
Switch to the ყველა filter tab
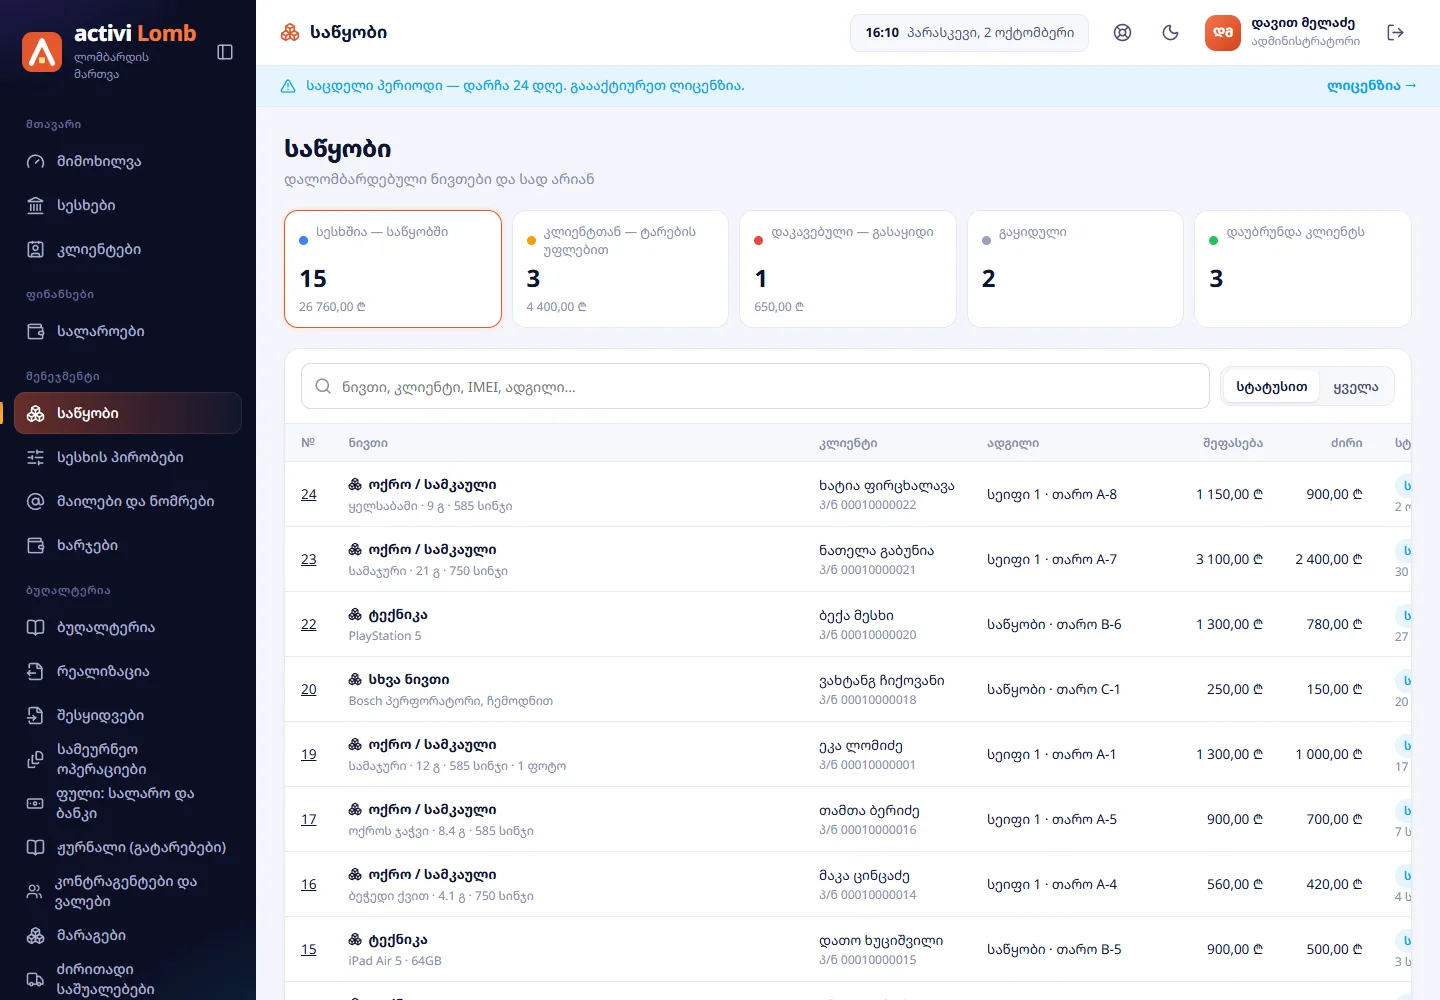[x=1356, y=386]
